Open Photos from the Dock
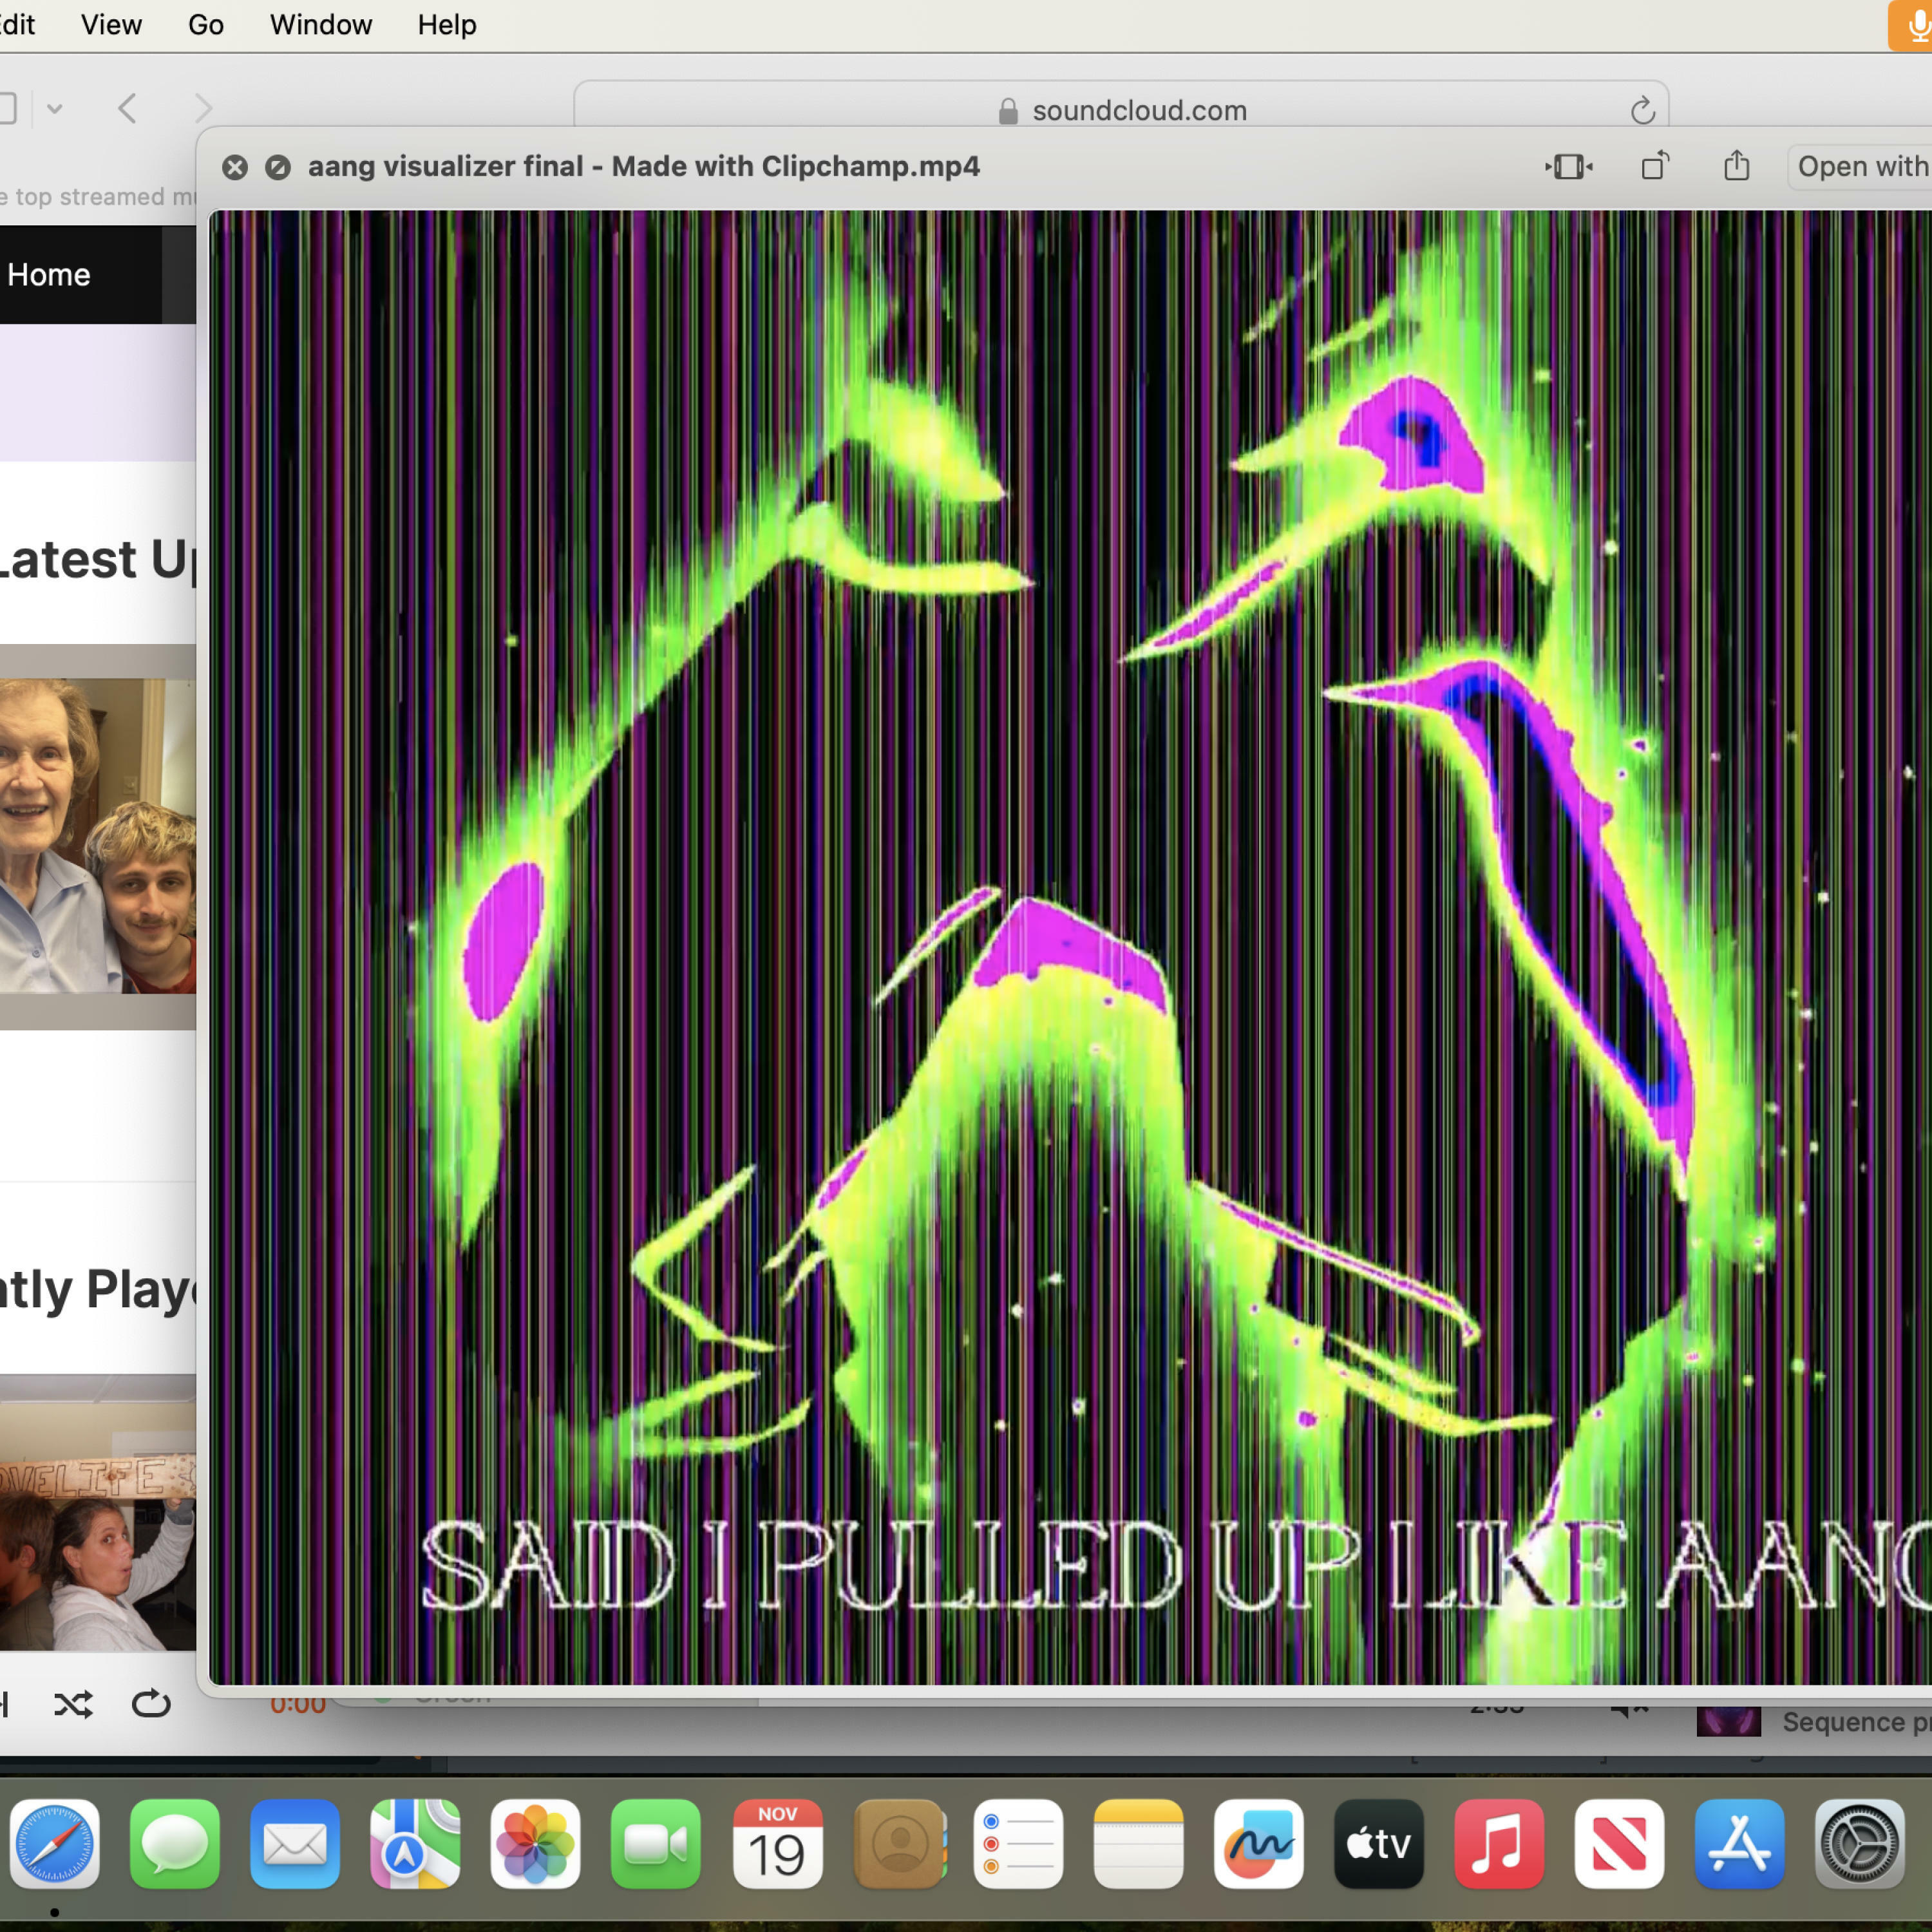The image size is (1932, 1932). (x=535, y=1844)
